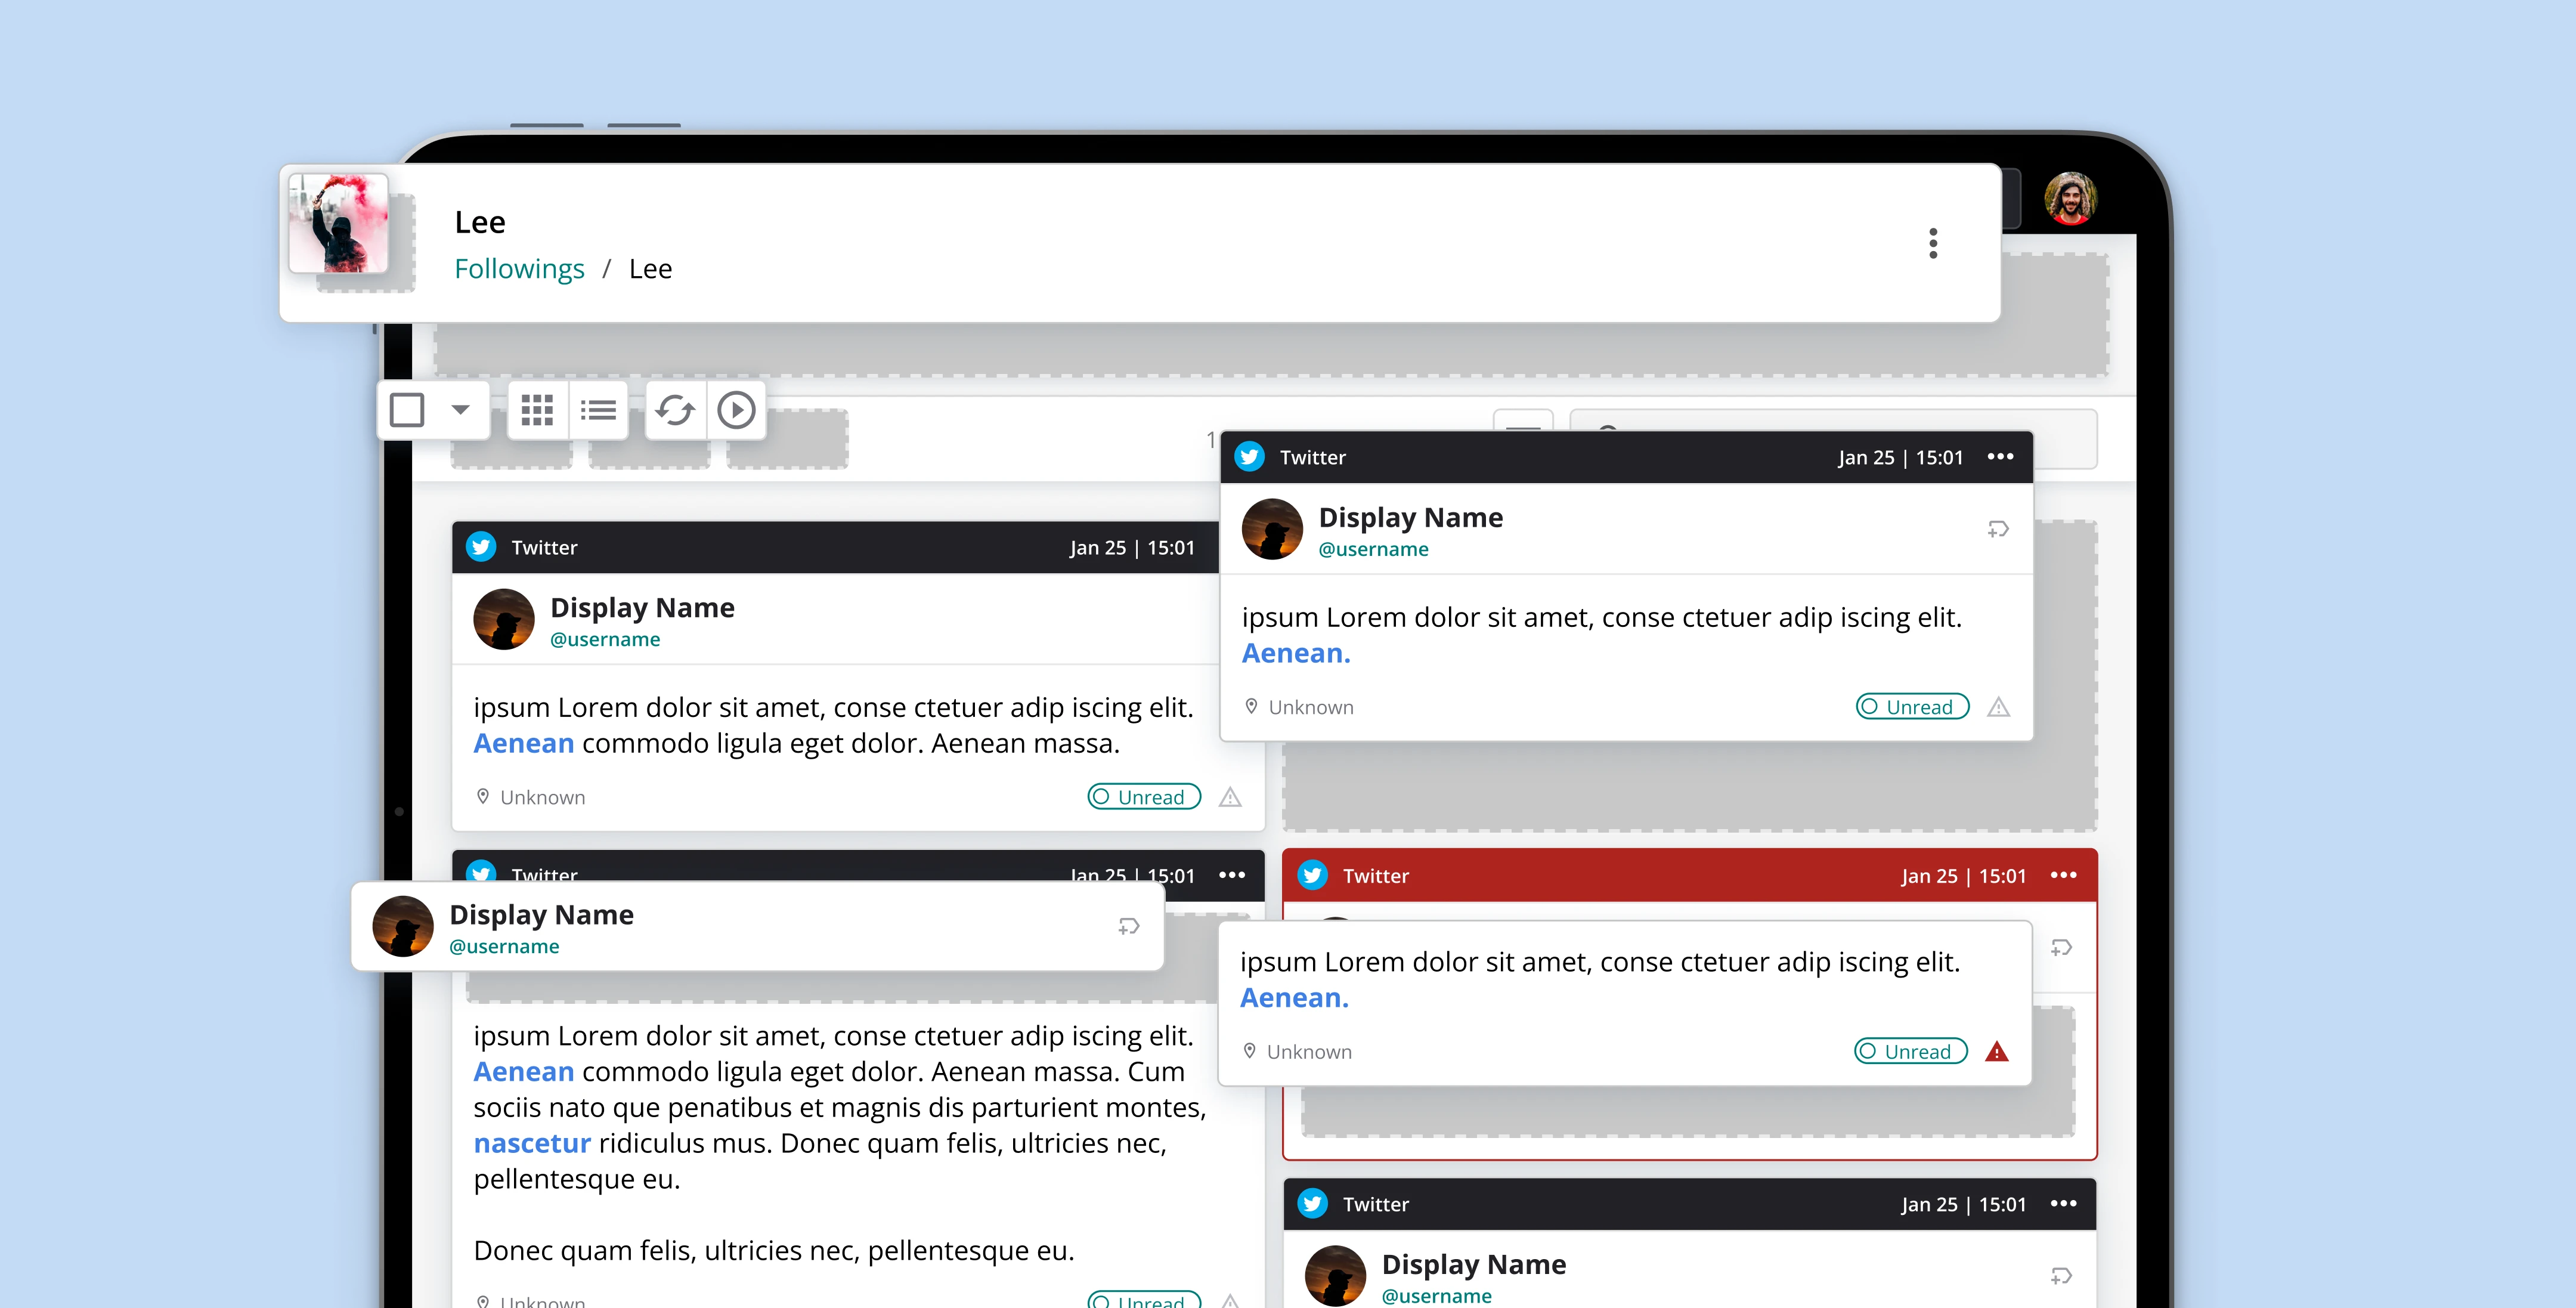This screenshot has width=2576, height=1308.
Task: Open the Aenean. link in the raised top-right card
Action: pos(1296,653)
